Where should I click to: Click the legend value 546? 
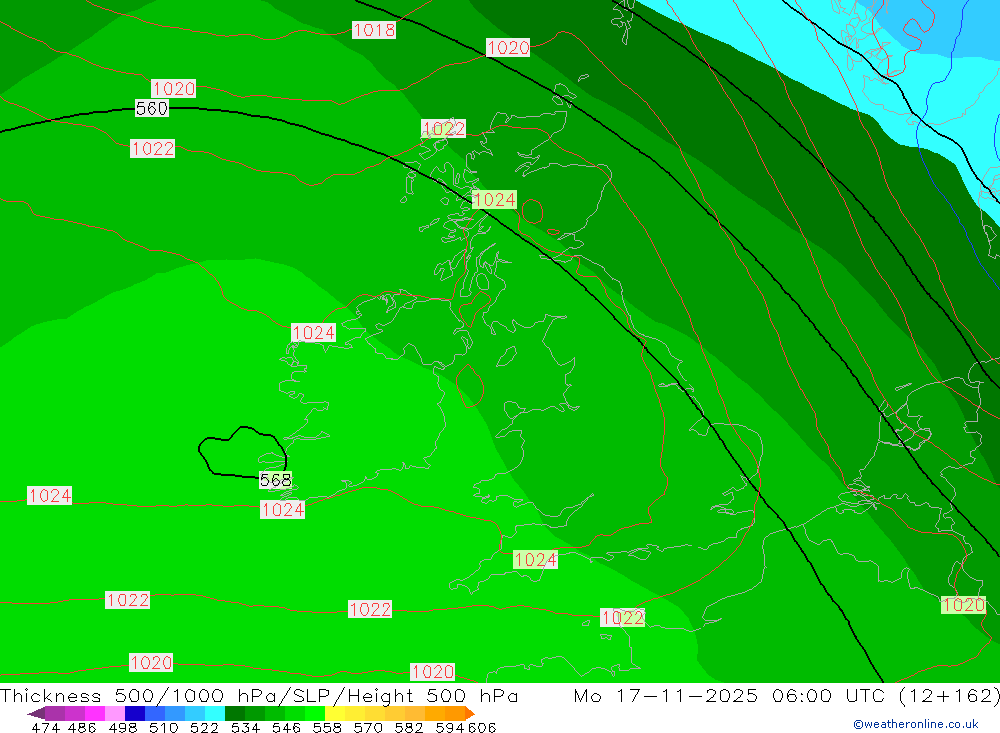coord(286,727)
